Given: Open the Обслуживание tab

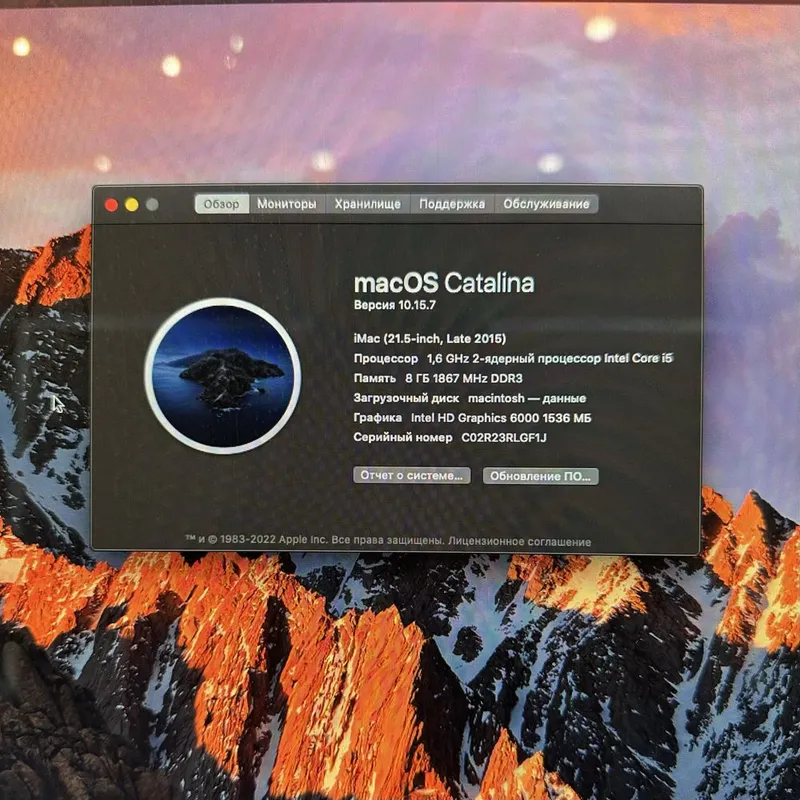Looking at the screenshot, I should (x=546, y=204).
